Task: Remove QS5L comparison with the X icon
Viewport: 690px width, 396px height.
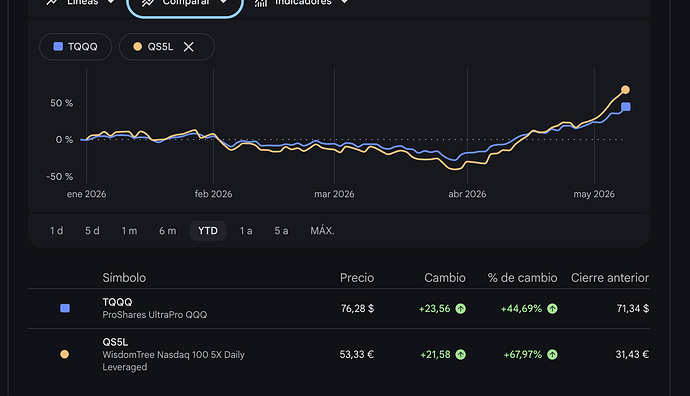Action: 188,47
